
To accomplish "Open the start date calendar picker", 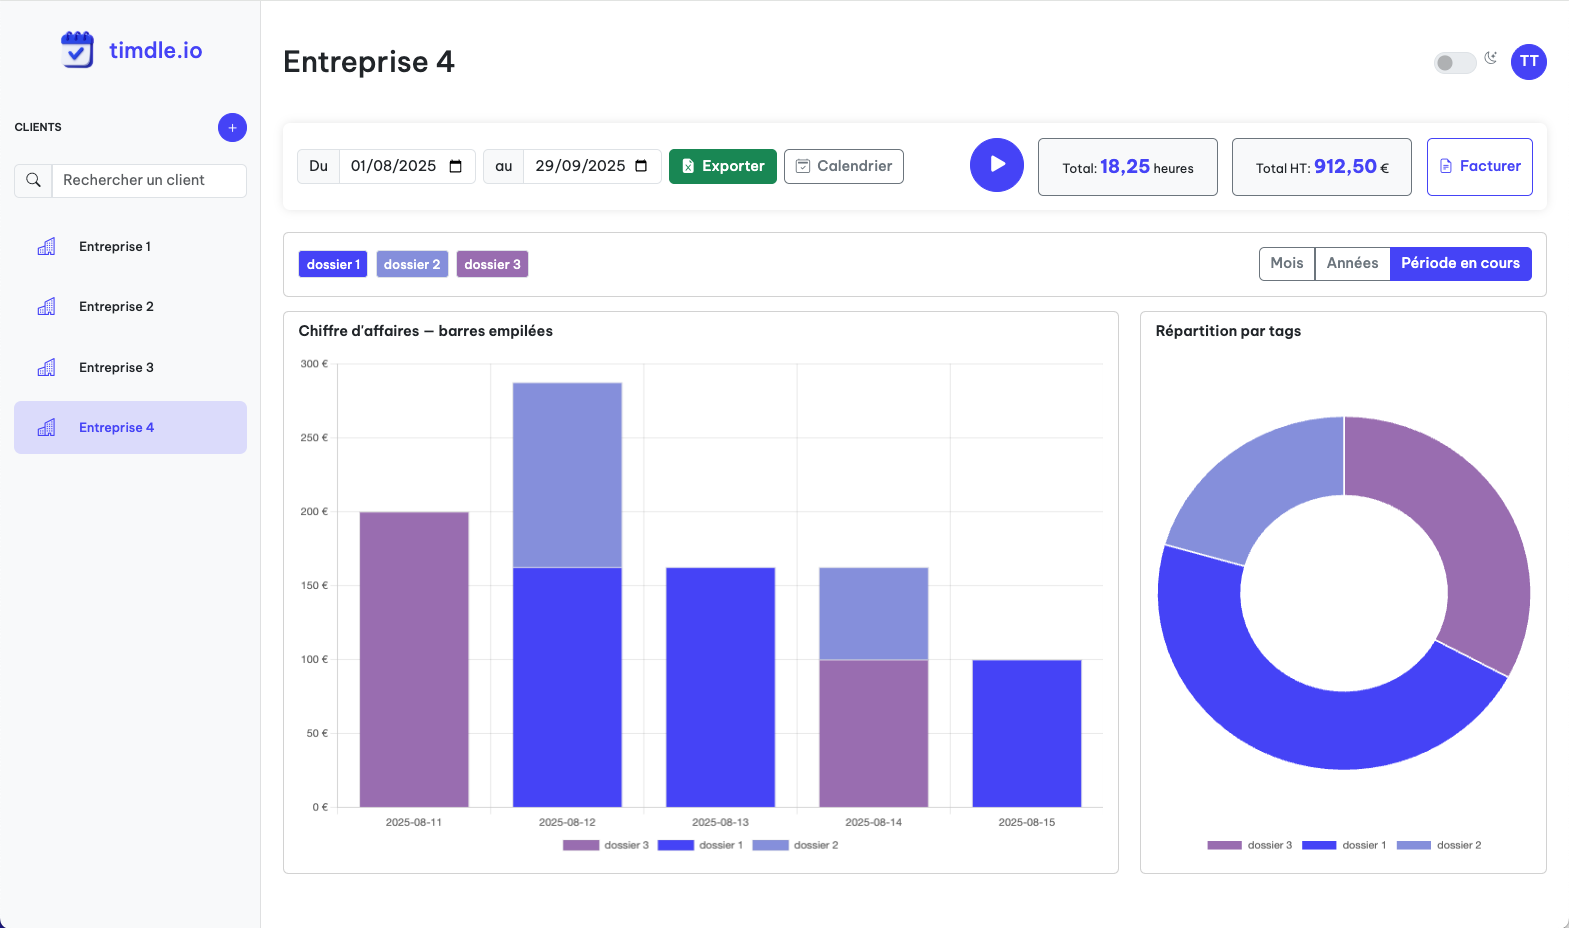I will [x=456, y=166].
